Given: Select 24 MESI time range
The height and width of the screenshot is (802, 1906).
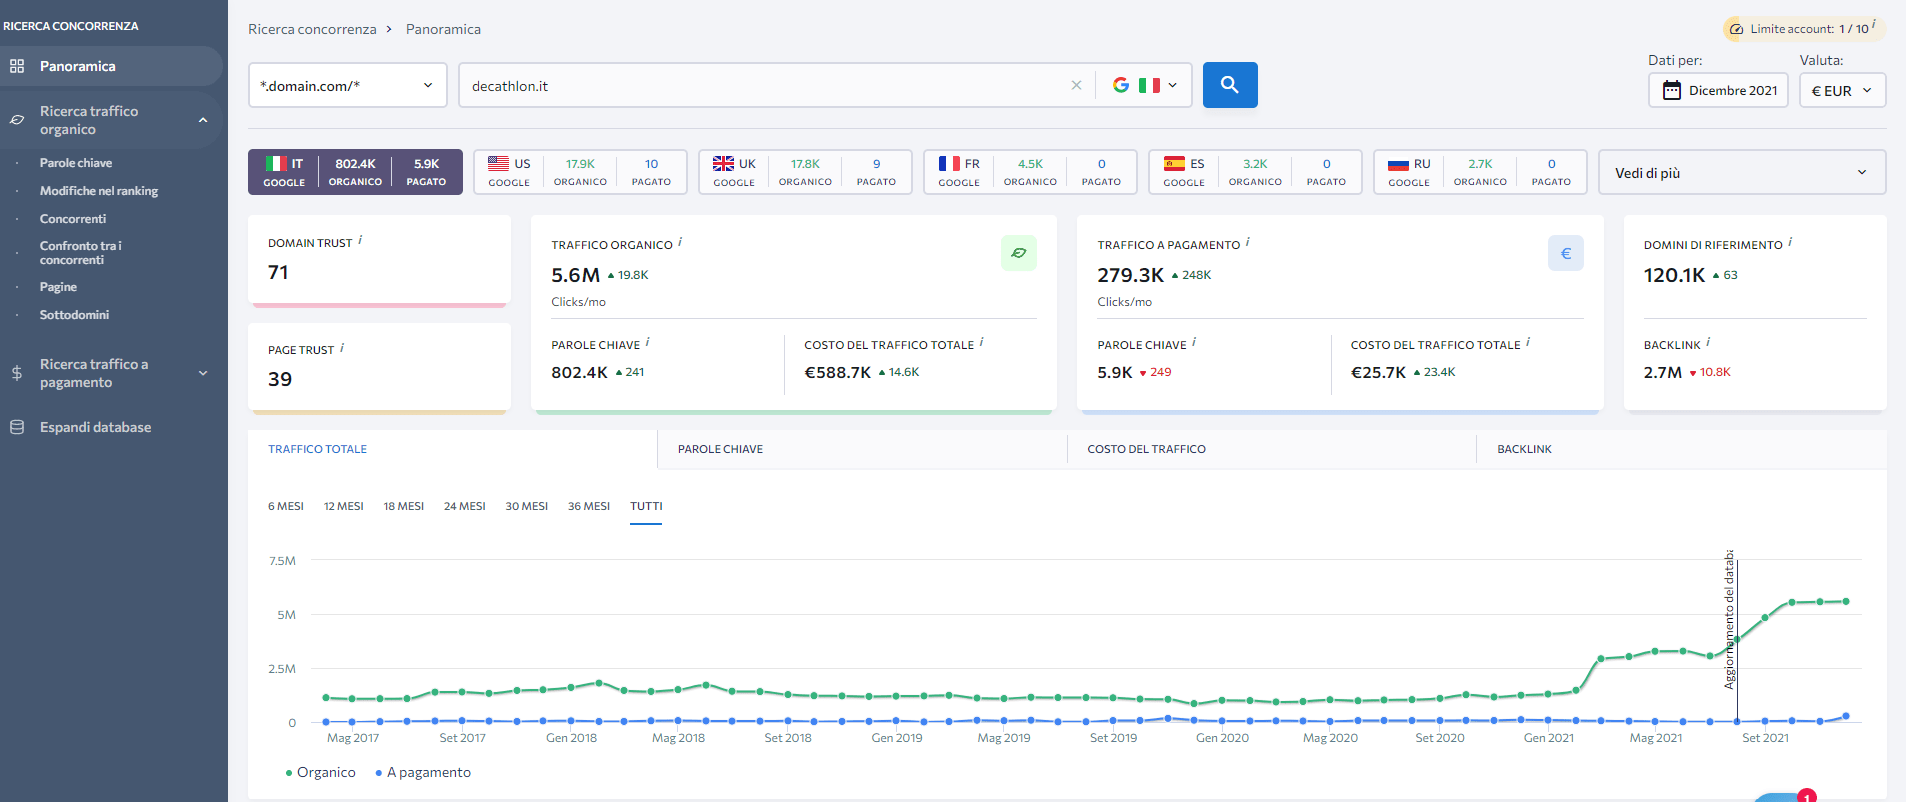Looking at the screenshot, I should click(465, 506).
